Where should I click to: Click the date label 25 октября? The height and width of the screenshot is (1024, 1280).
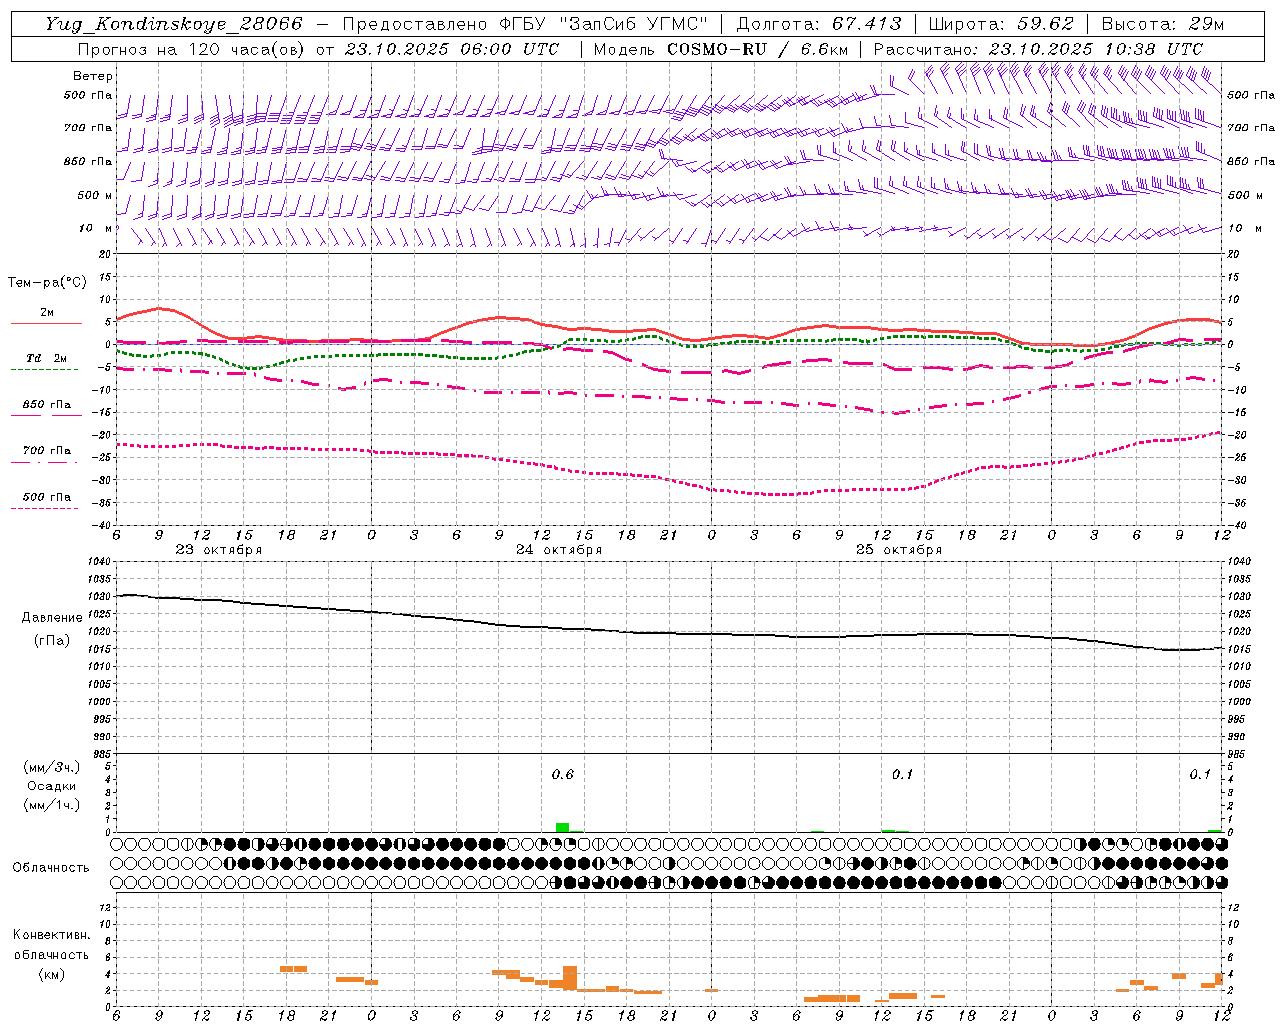pyautogui.click(x=899, y=550)
